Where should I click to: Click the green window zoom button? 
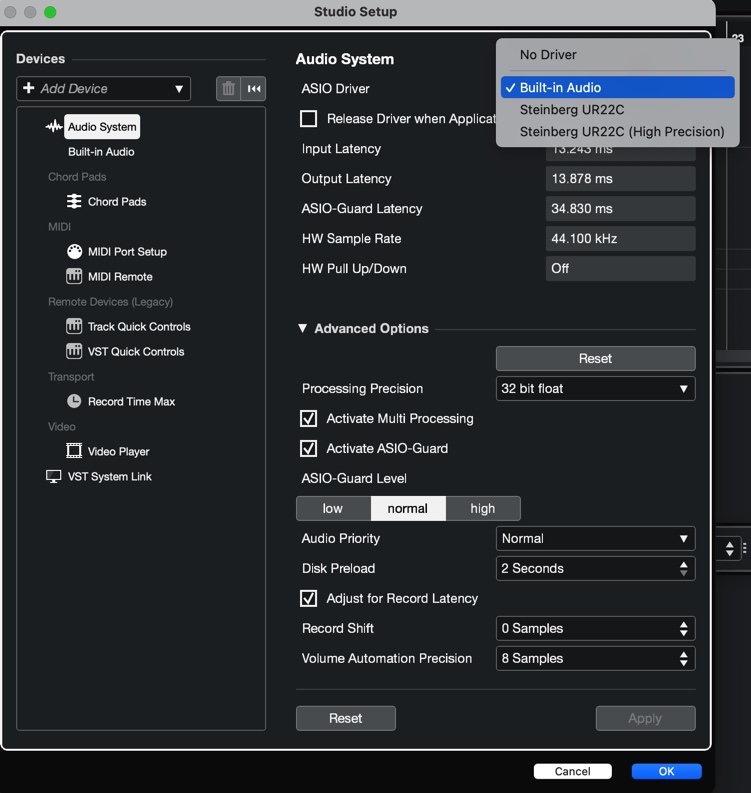click(50, 12)
